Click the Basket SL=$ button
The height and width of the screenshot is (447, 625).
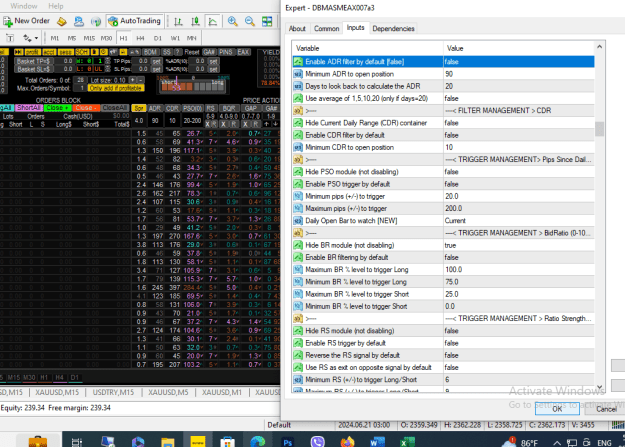tap(33, 69)
